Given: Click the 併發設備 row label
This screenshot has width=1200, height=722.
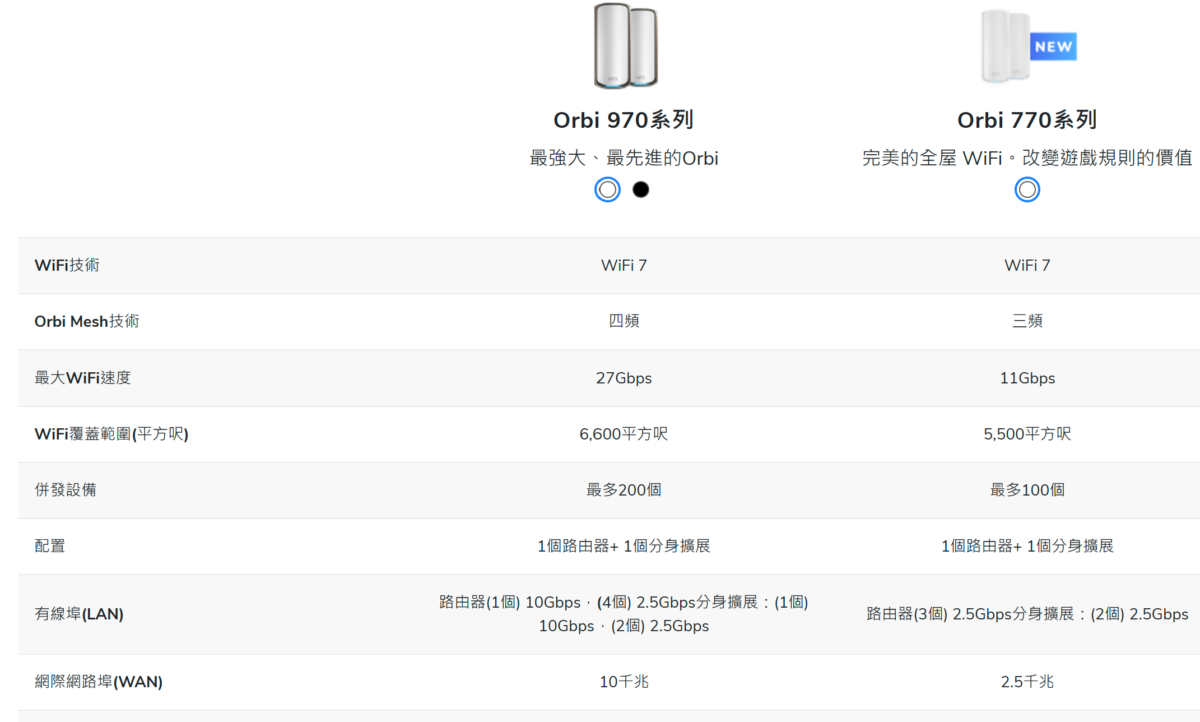Looking at the screenshot, I should click(x=66, y=490).
